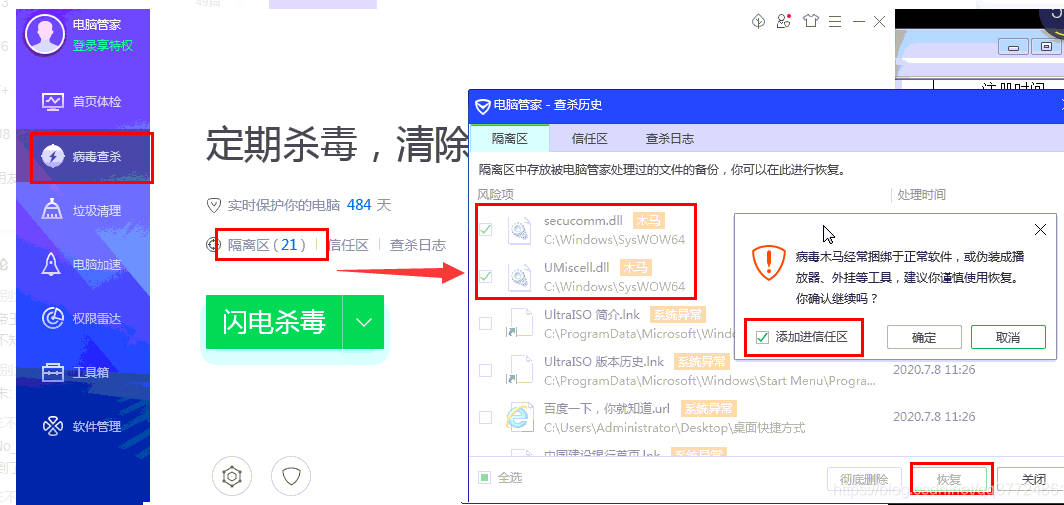The image size is (1064, 505).
Task: Switch to the 查杀日志 tab in dialog
Action: pyautogui.click(x=669, y=139)
